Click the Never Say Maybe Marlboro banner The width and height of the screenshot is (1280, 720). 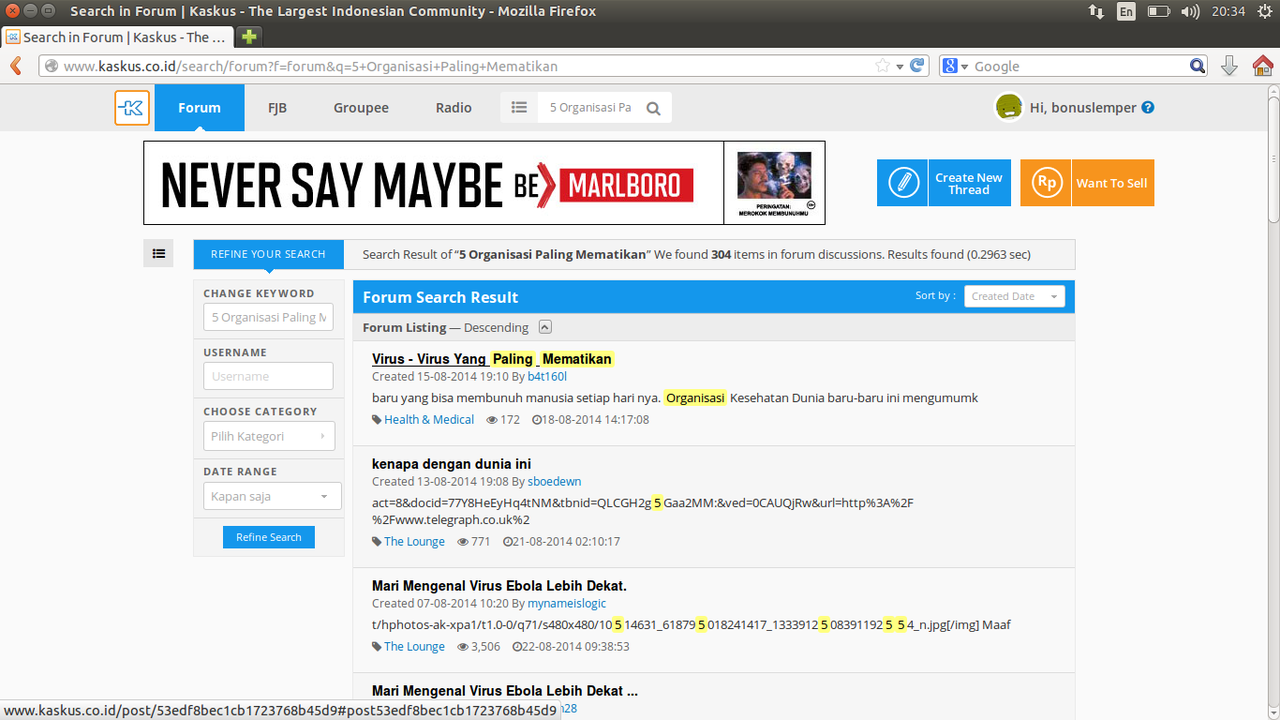click(x=484, y=183)
